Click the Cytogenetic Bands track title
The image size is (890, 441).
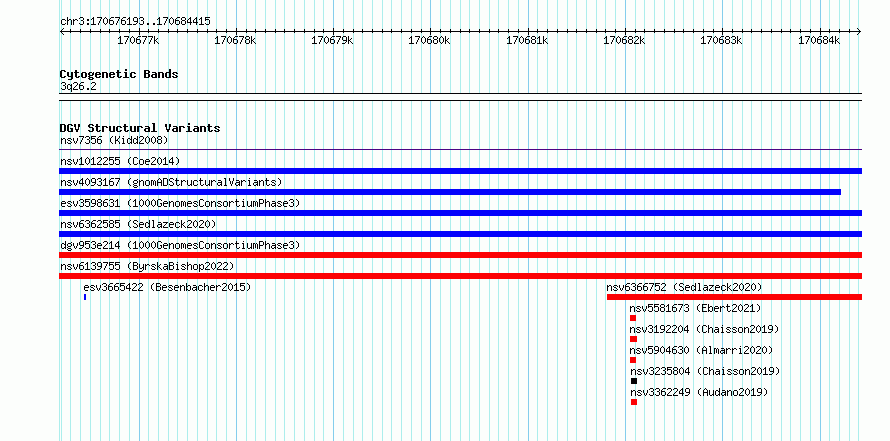pyautogui.click(x=119, y=74)
